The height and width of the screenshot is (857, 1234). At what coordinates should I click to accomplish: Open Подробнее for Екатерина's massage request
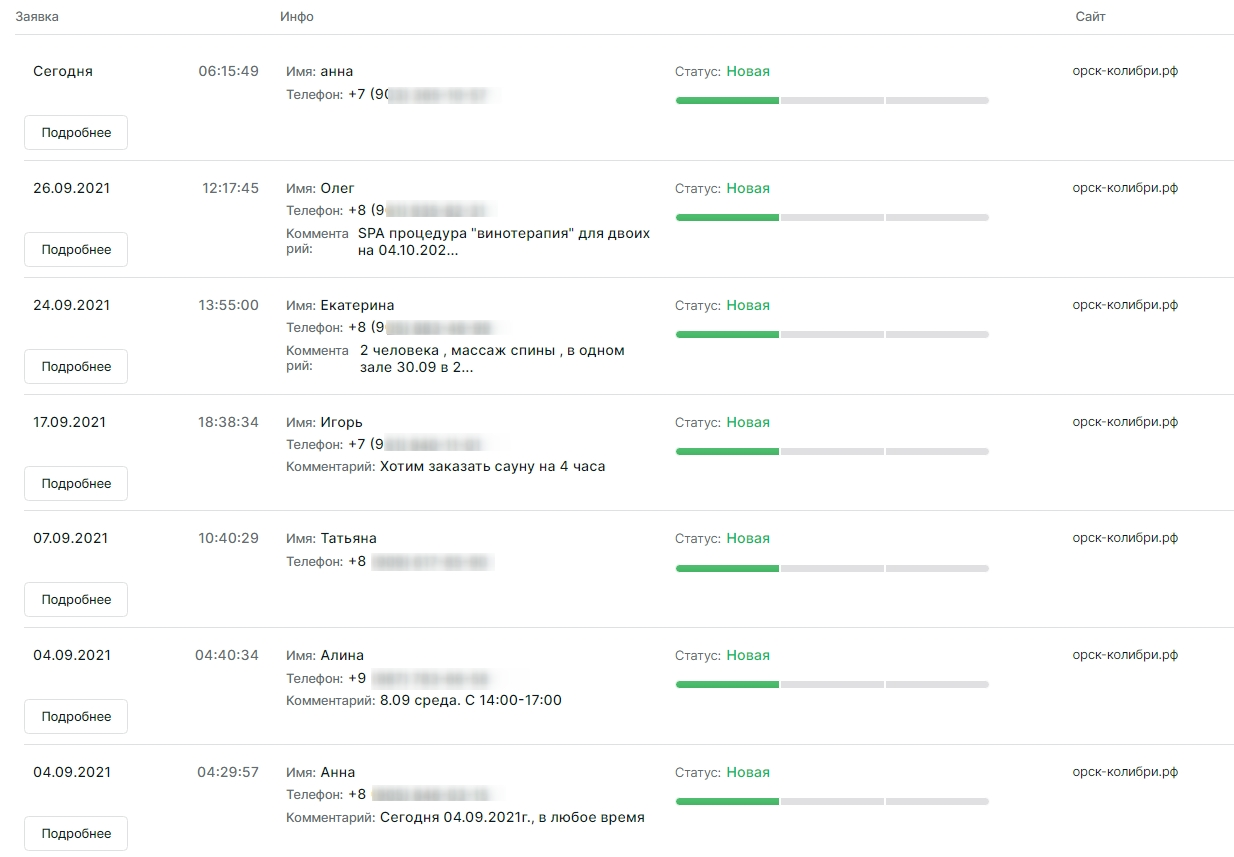coord(76,367)
